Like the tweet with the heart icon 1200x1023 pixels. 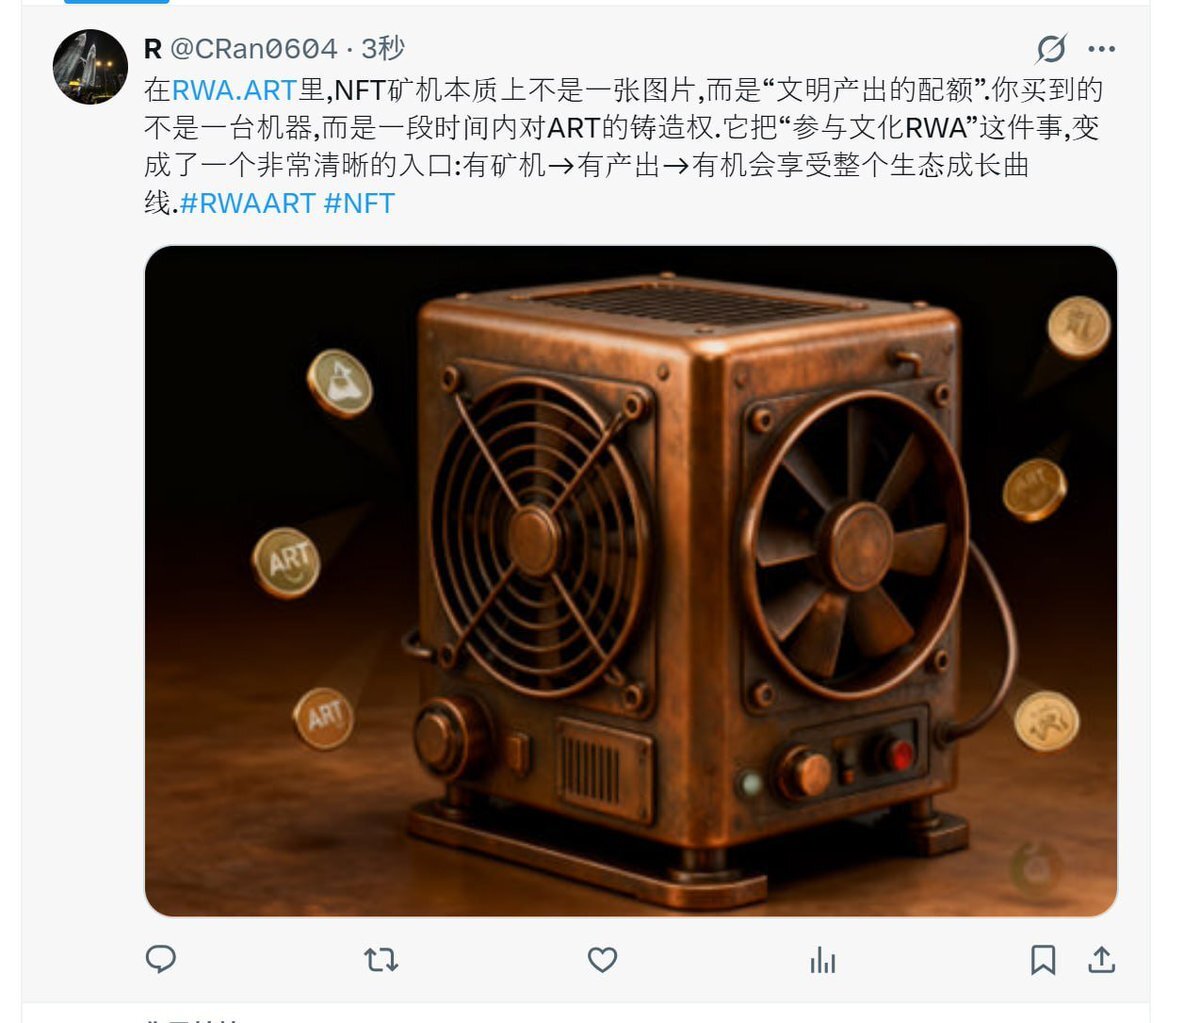click(x=602, y=960)
